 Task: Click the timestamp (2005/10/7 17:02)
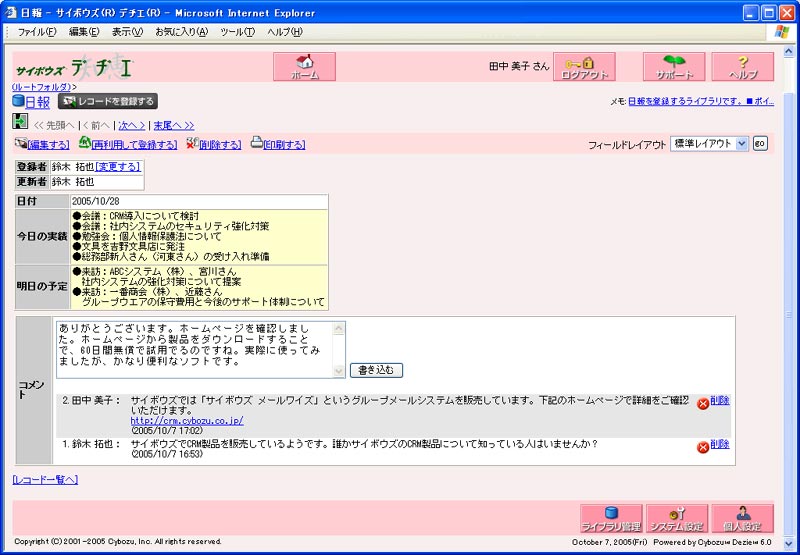(x=167, y=431)
